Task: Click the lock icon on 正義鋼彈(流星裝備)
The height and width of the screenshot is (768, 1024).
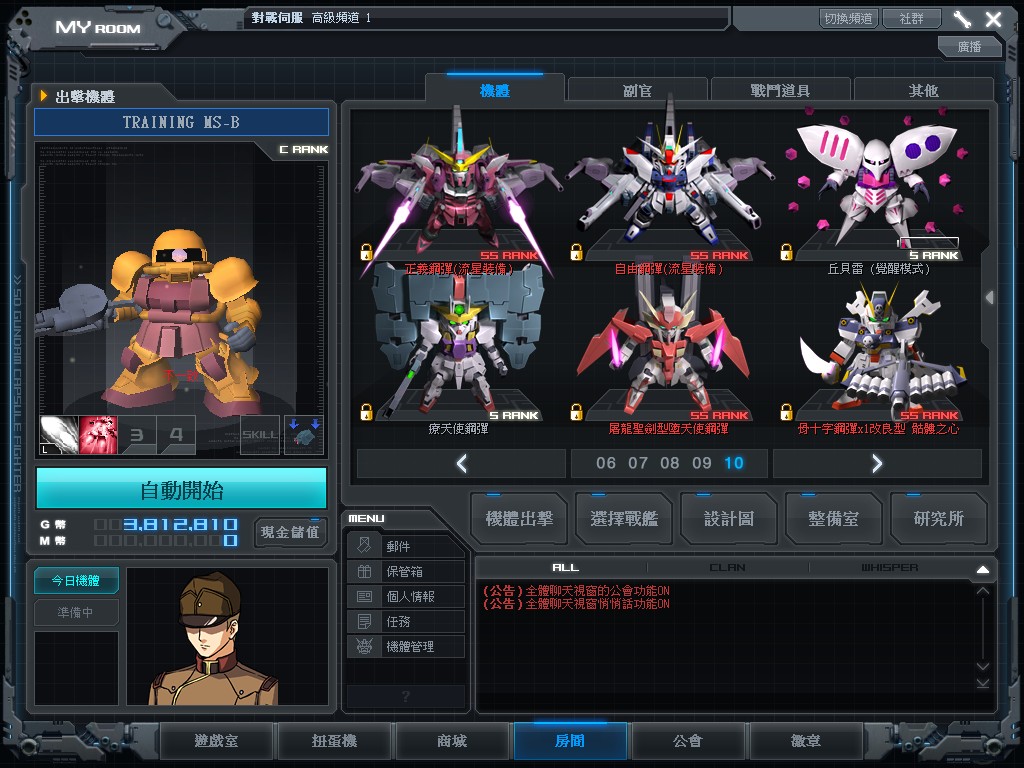Action: 366,252
